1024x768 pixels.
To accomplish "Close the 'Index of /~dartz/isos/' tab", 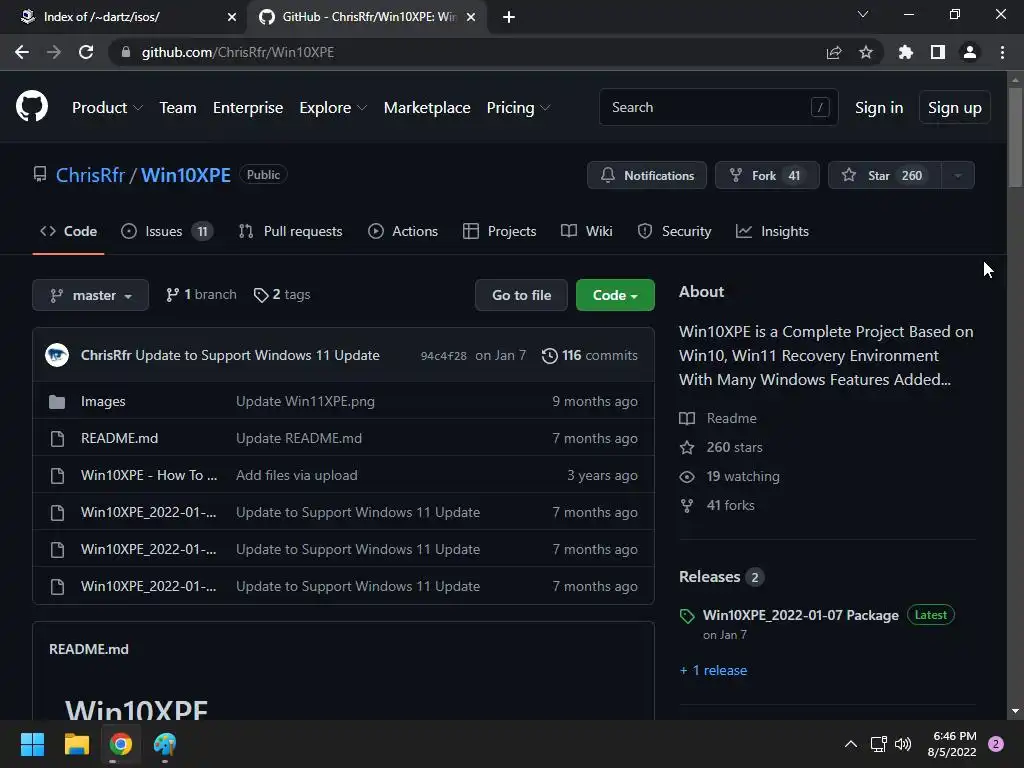I will [x=232, y=17].
